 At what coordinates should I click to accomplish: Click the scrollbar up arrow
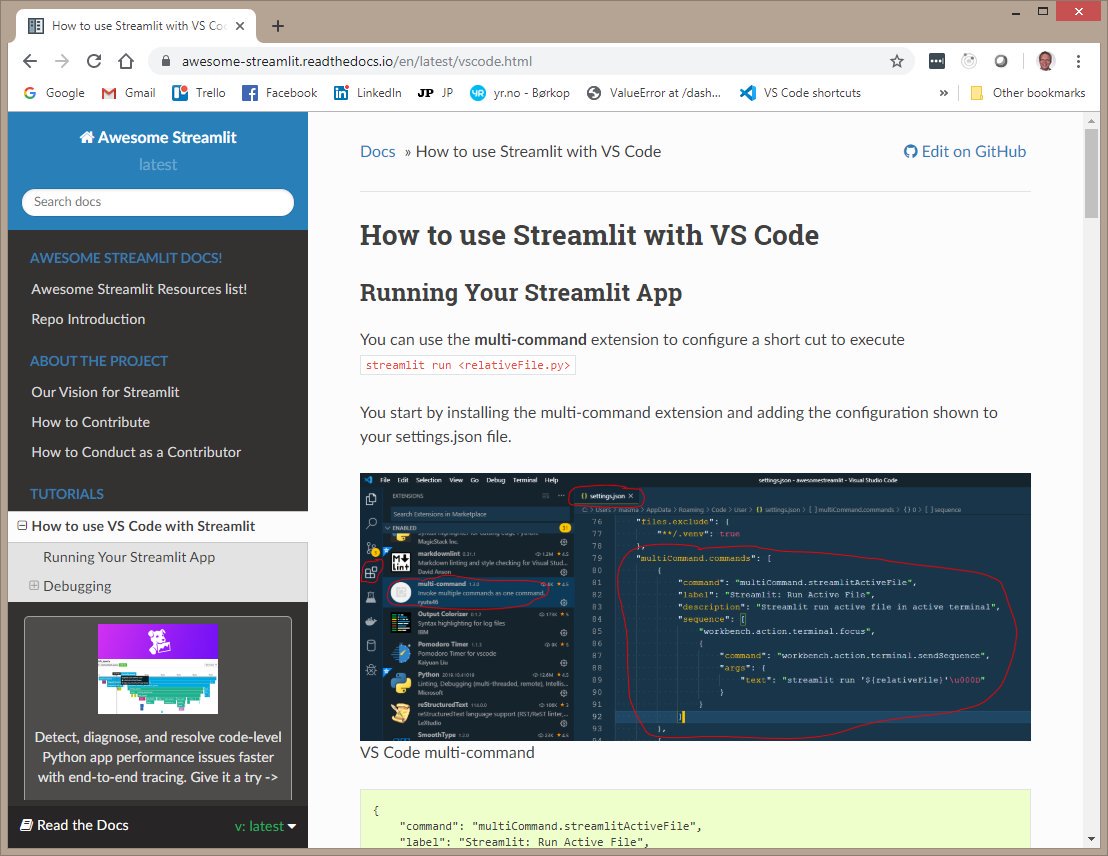pyautogui.click(x=1091, y=120)
